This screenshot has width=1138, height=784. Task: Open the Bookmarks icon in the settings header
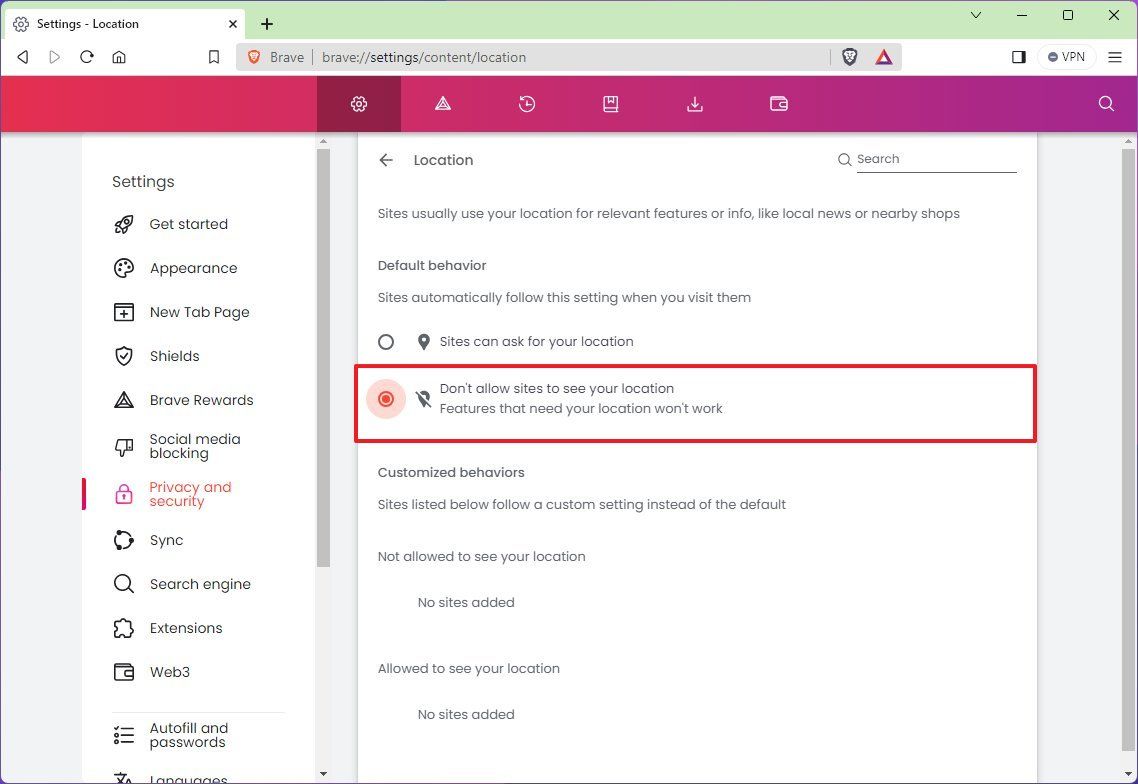(611, 103)
